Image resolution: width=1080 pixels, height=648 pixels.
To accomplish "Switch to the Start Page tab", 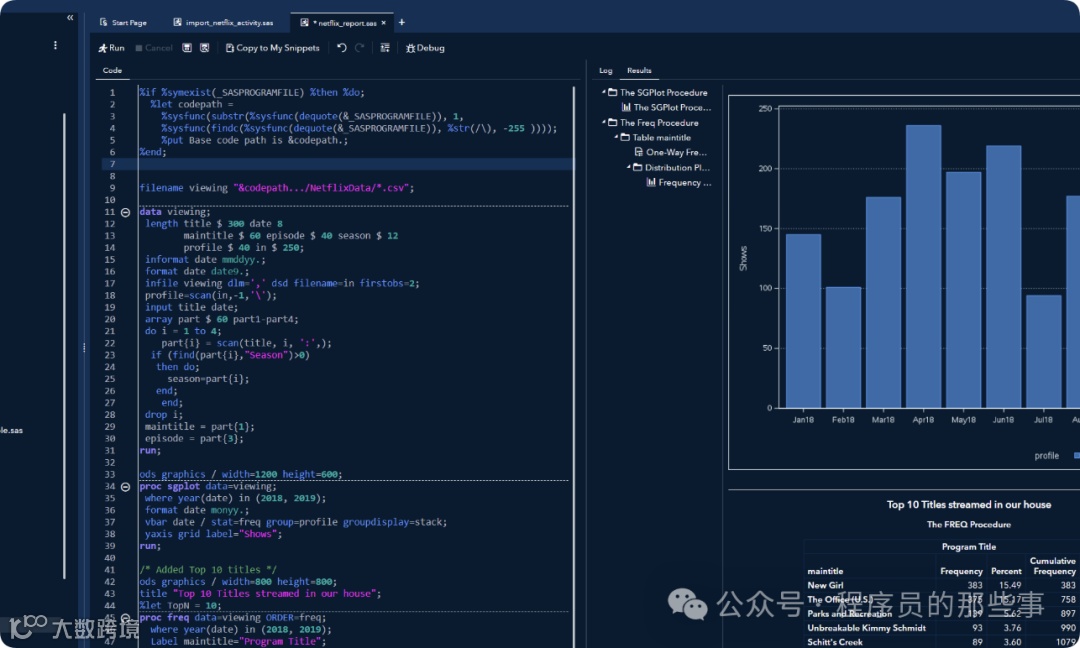I will point(123,23).
